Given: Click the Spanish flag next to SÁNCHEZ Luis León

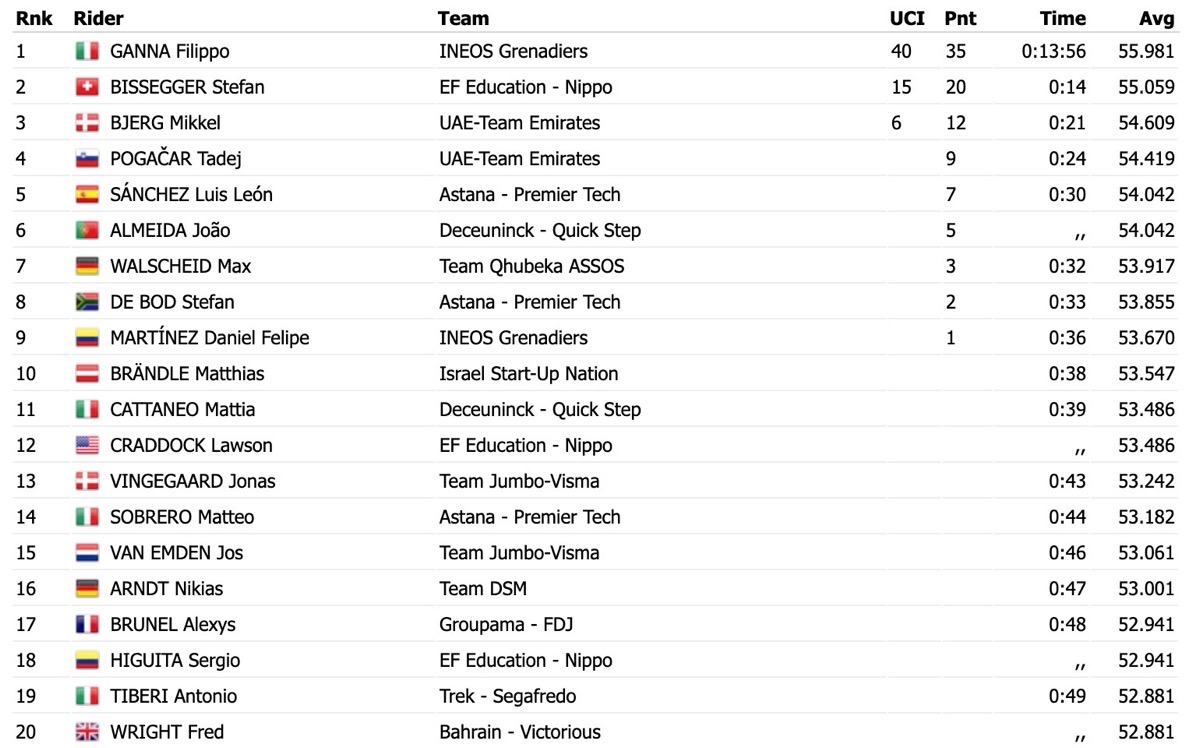Looking at the screenshot, I should [x=87, y=195].
